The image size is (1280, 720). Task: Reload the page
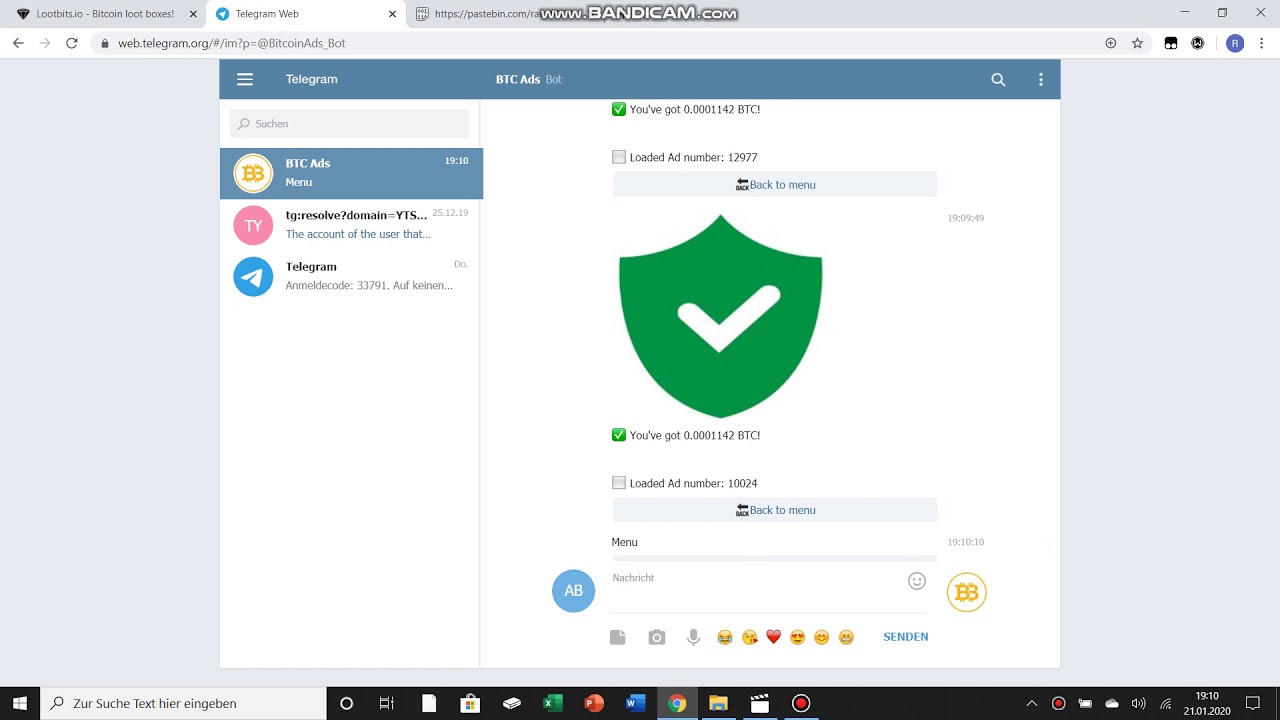[x=71, y=43]
